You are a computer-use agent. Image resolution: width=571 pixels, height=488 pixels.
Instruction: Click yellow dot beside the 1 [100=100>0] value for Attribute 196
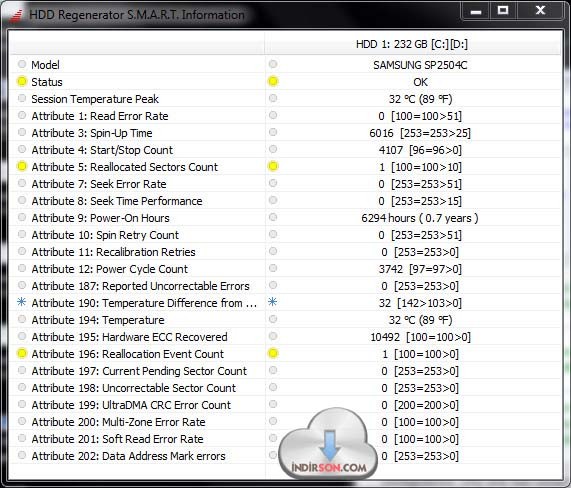273,353
